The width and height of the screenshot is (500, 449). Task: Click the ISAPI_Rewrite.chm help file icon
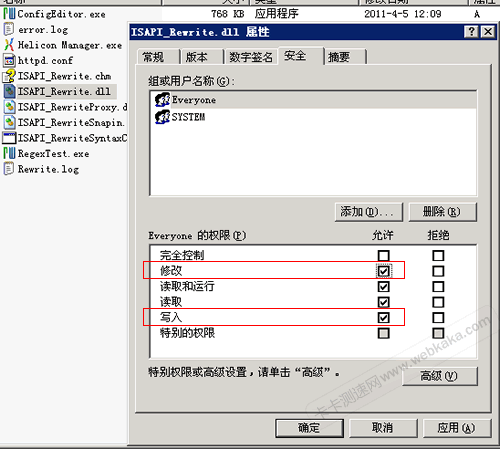[9, 76]
